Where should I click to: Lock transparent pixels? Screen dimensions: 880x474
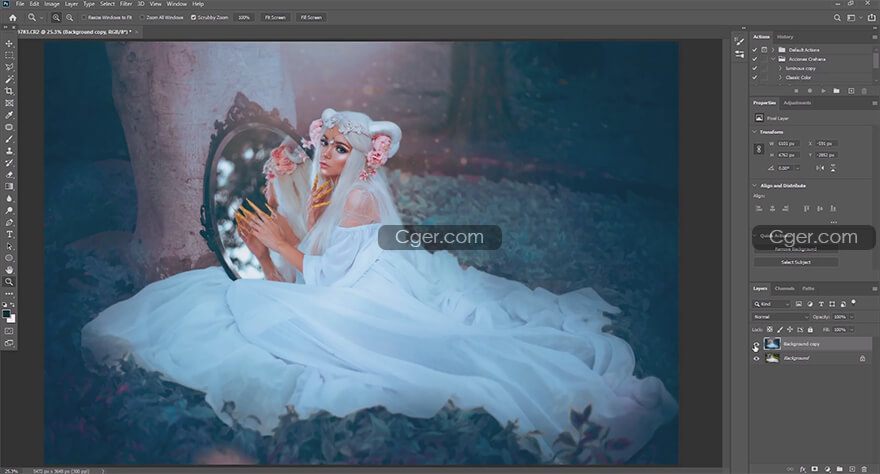pos(770,330)
